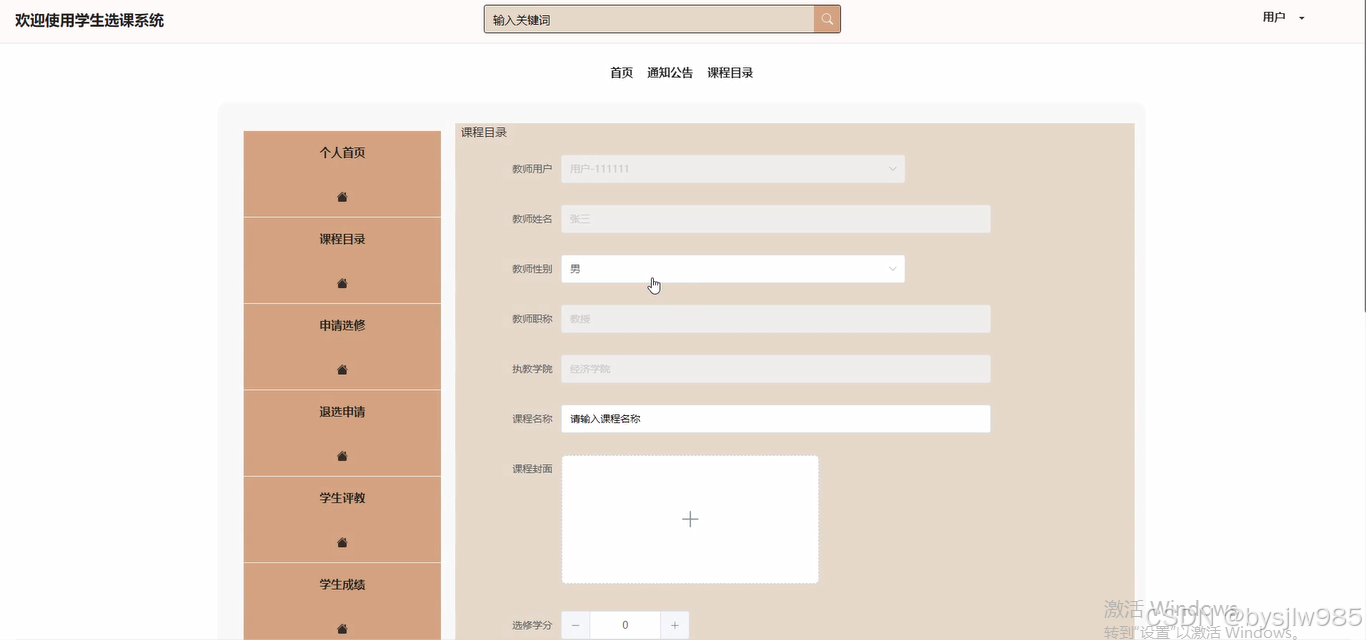Click the plus icon to upload 课程封面

coord(690,519)
